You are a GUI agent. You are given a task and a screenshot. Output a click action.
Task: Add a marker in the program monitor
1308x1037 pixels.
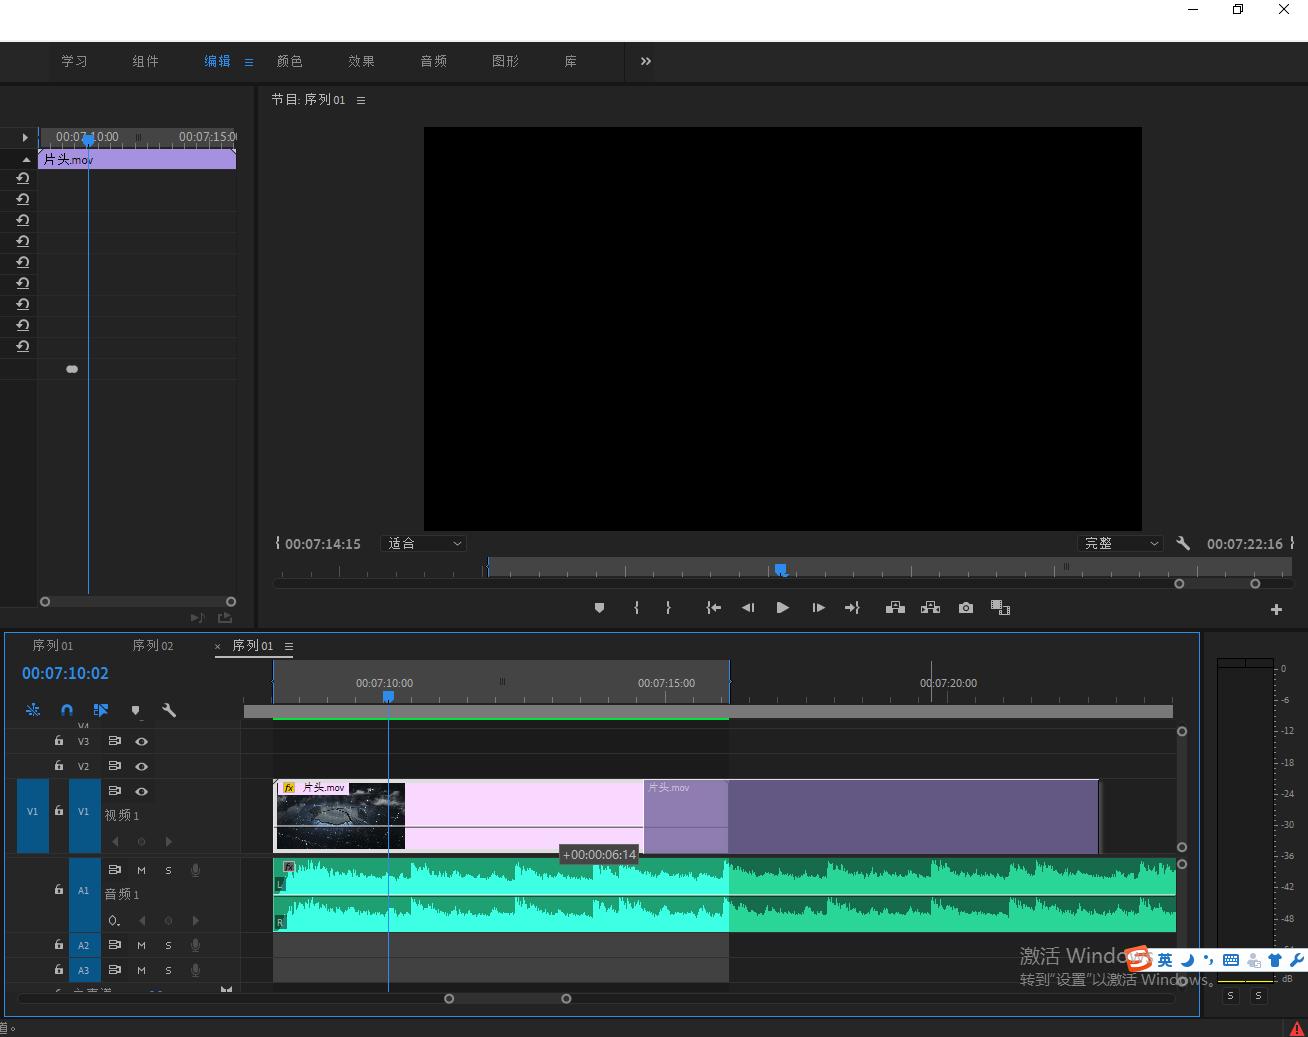pos(599,608)
